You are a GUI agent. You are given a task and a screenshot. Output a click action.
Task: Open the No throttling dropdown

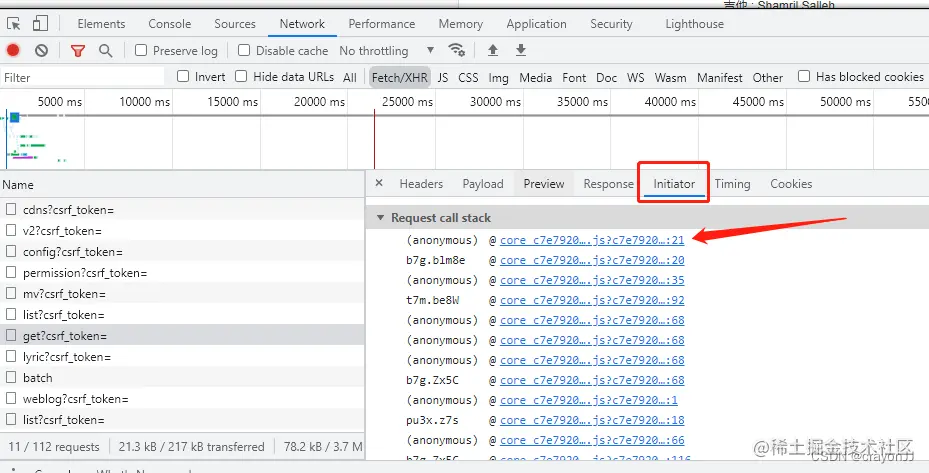[x=387, y=50]
